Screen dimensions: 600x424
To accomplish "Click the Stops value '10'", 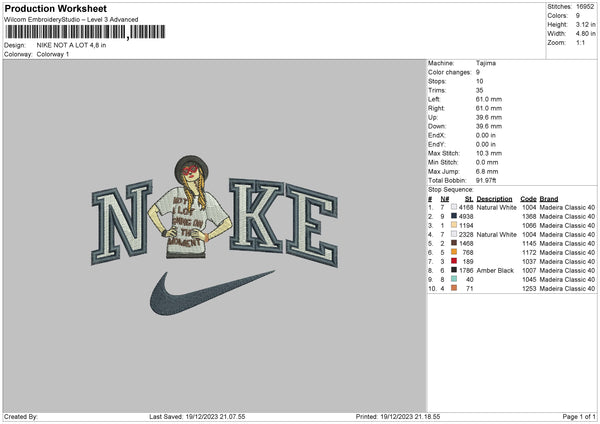I will 479,81.
